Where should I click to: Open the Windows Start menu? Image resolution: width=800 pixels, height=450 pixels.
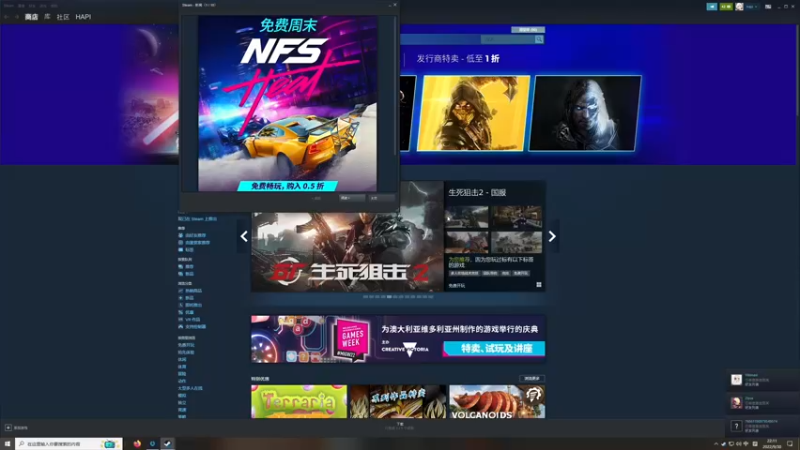[x=7, y=444]
